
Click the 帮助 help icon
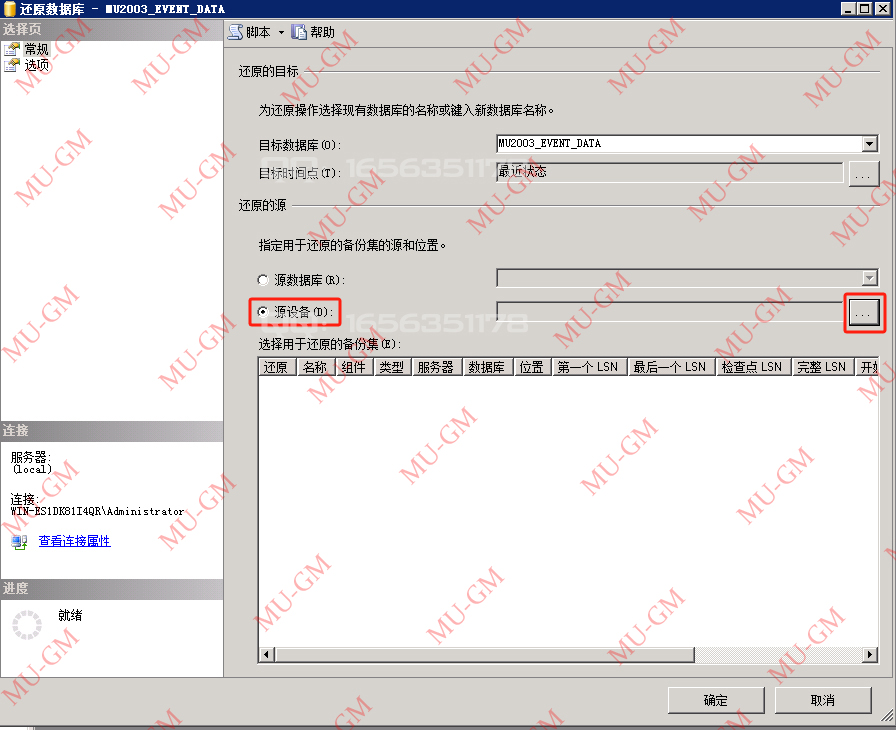[x=299, y=31]
